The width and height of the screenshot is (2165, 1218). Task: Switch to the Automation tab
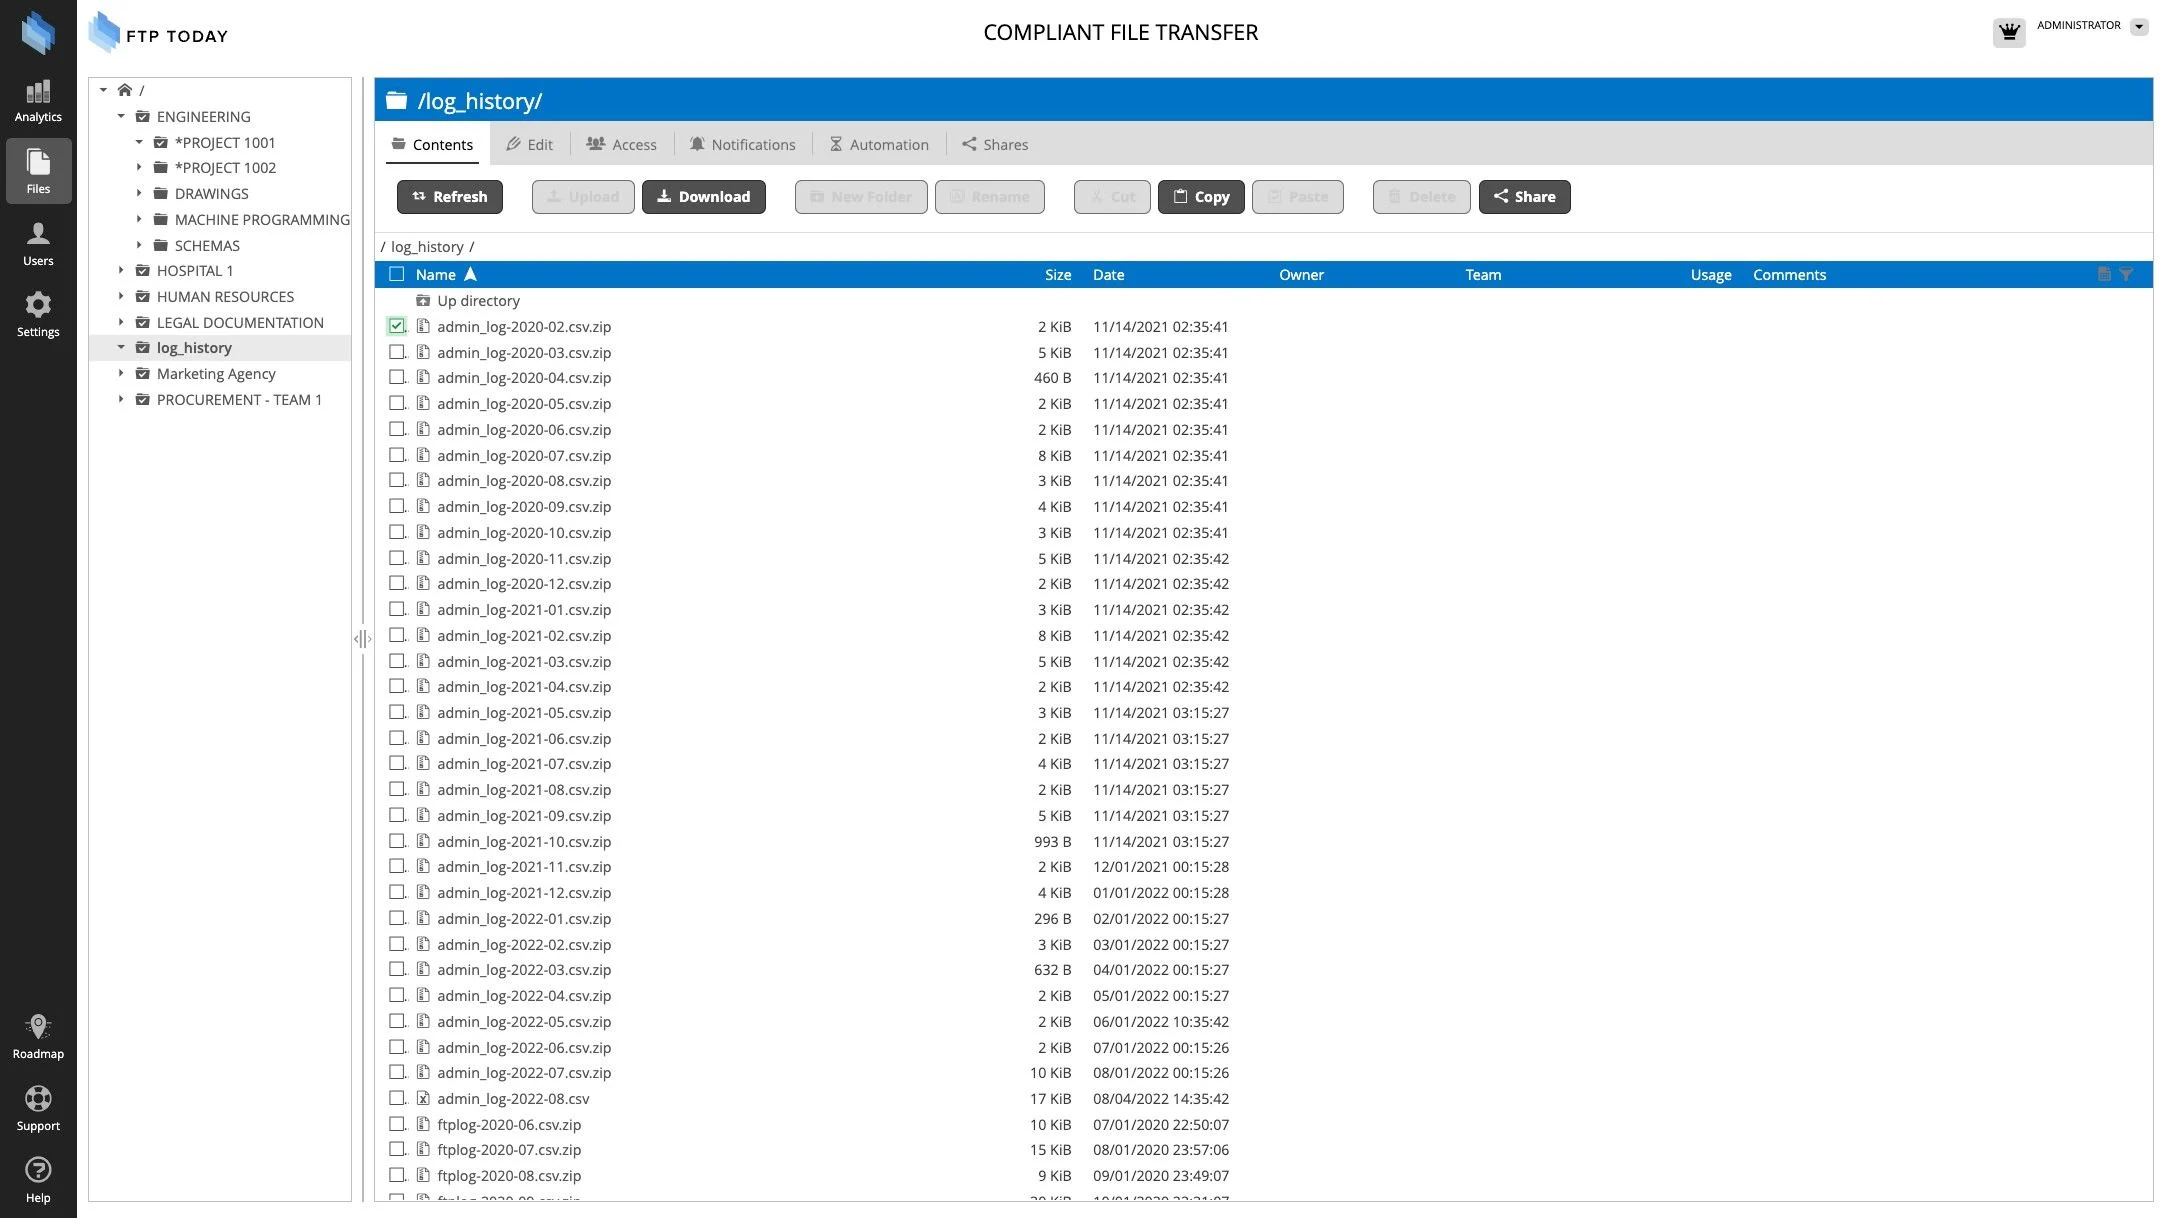click(x=878, y=144)
